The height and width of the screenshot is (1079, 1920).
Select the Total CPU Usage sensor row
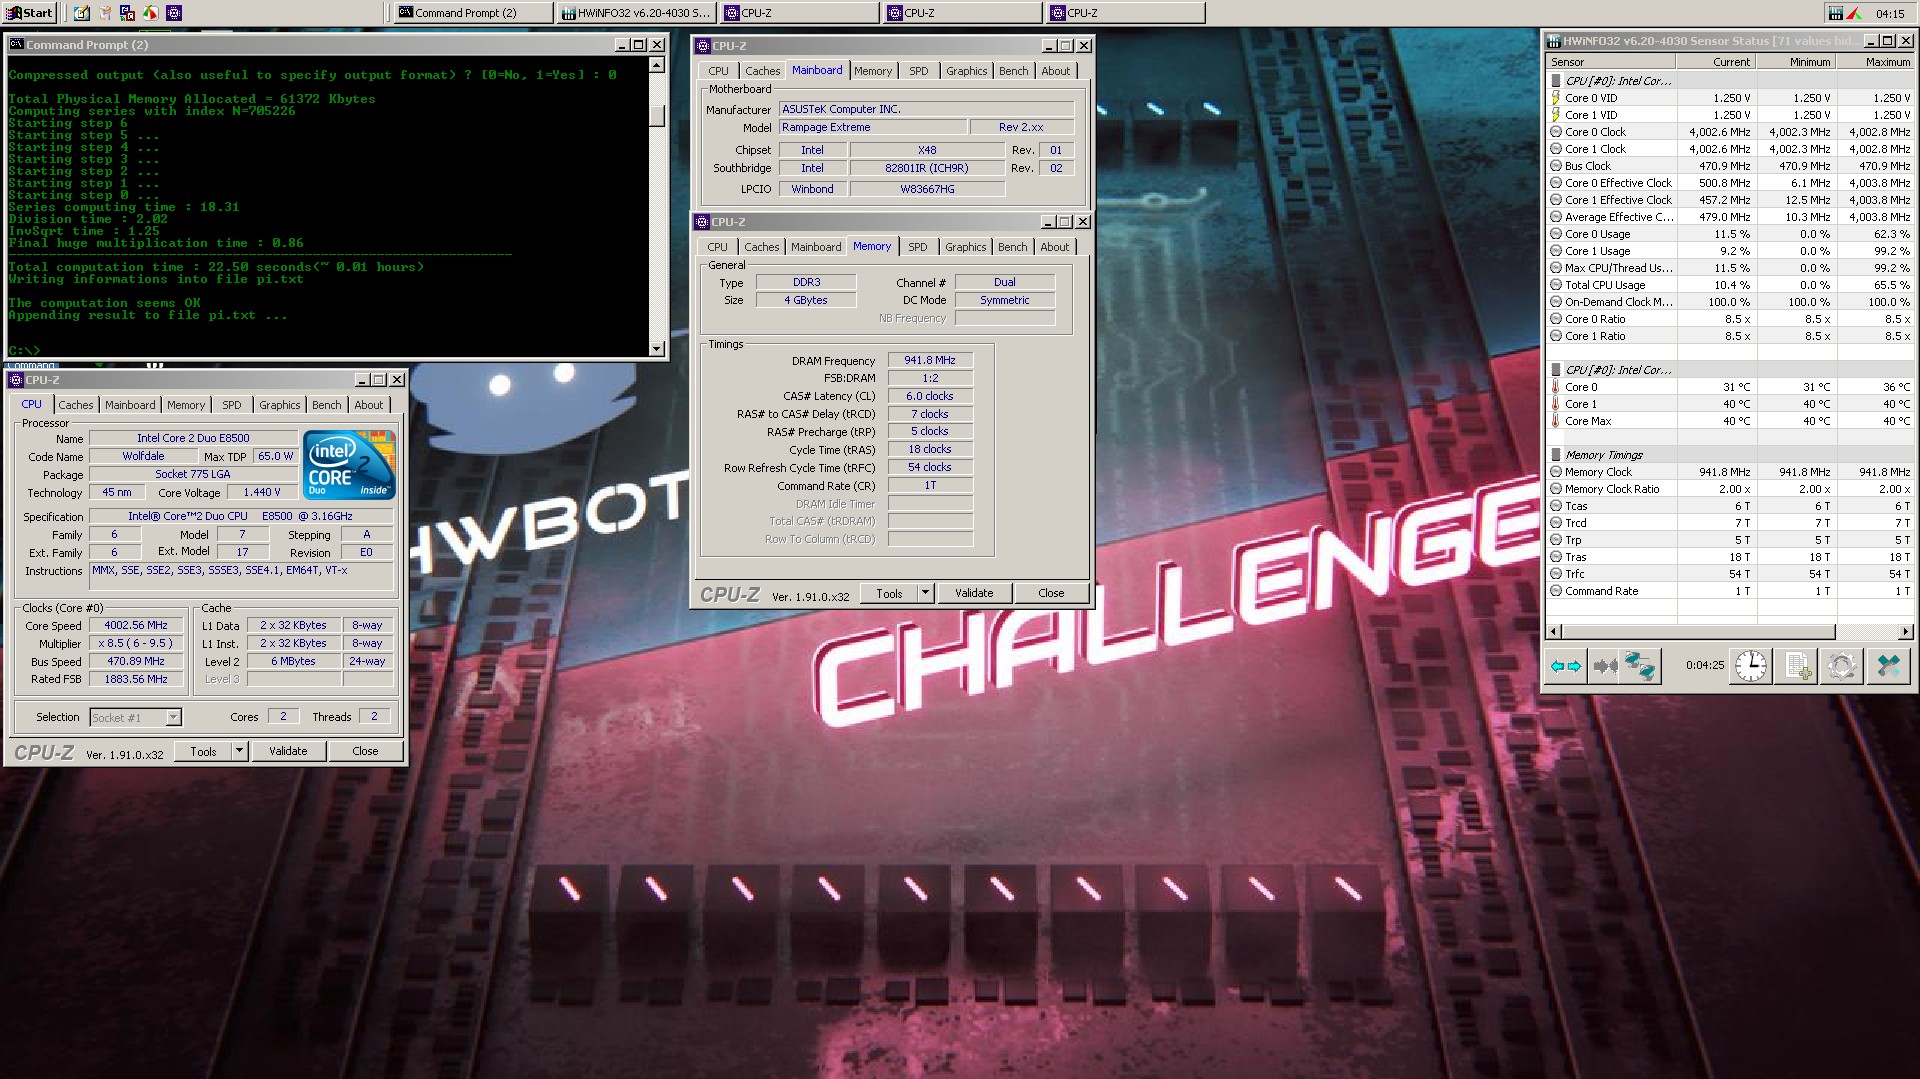1730,285
